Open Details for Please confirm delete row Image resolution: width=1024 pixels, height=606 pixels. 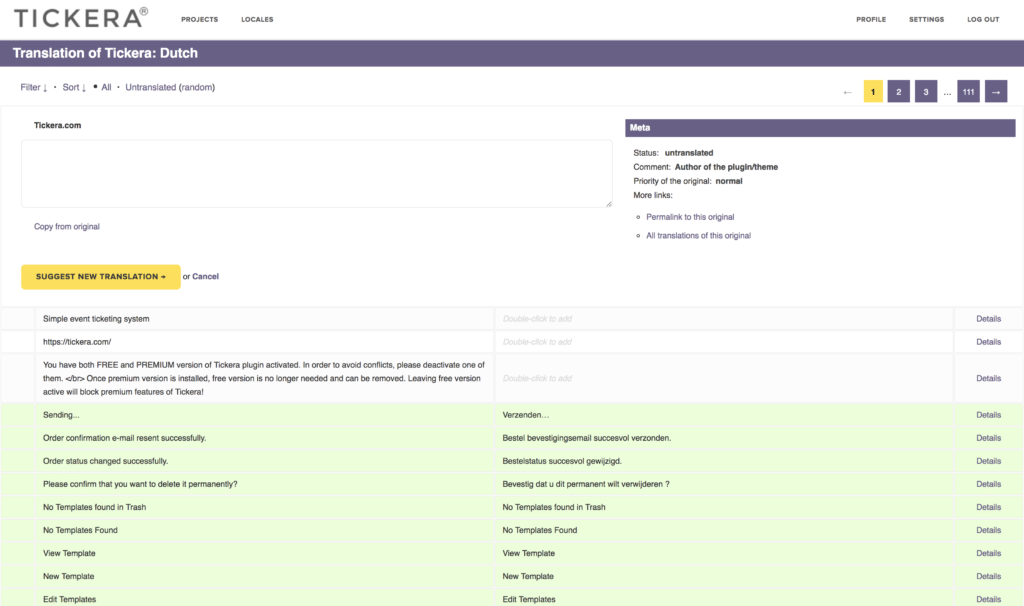(989, 485)
